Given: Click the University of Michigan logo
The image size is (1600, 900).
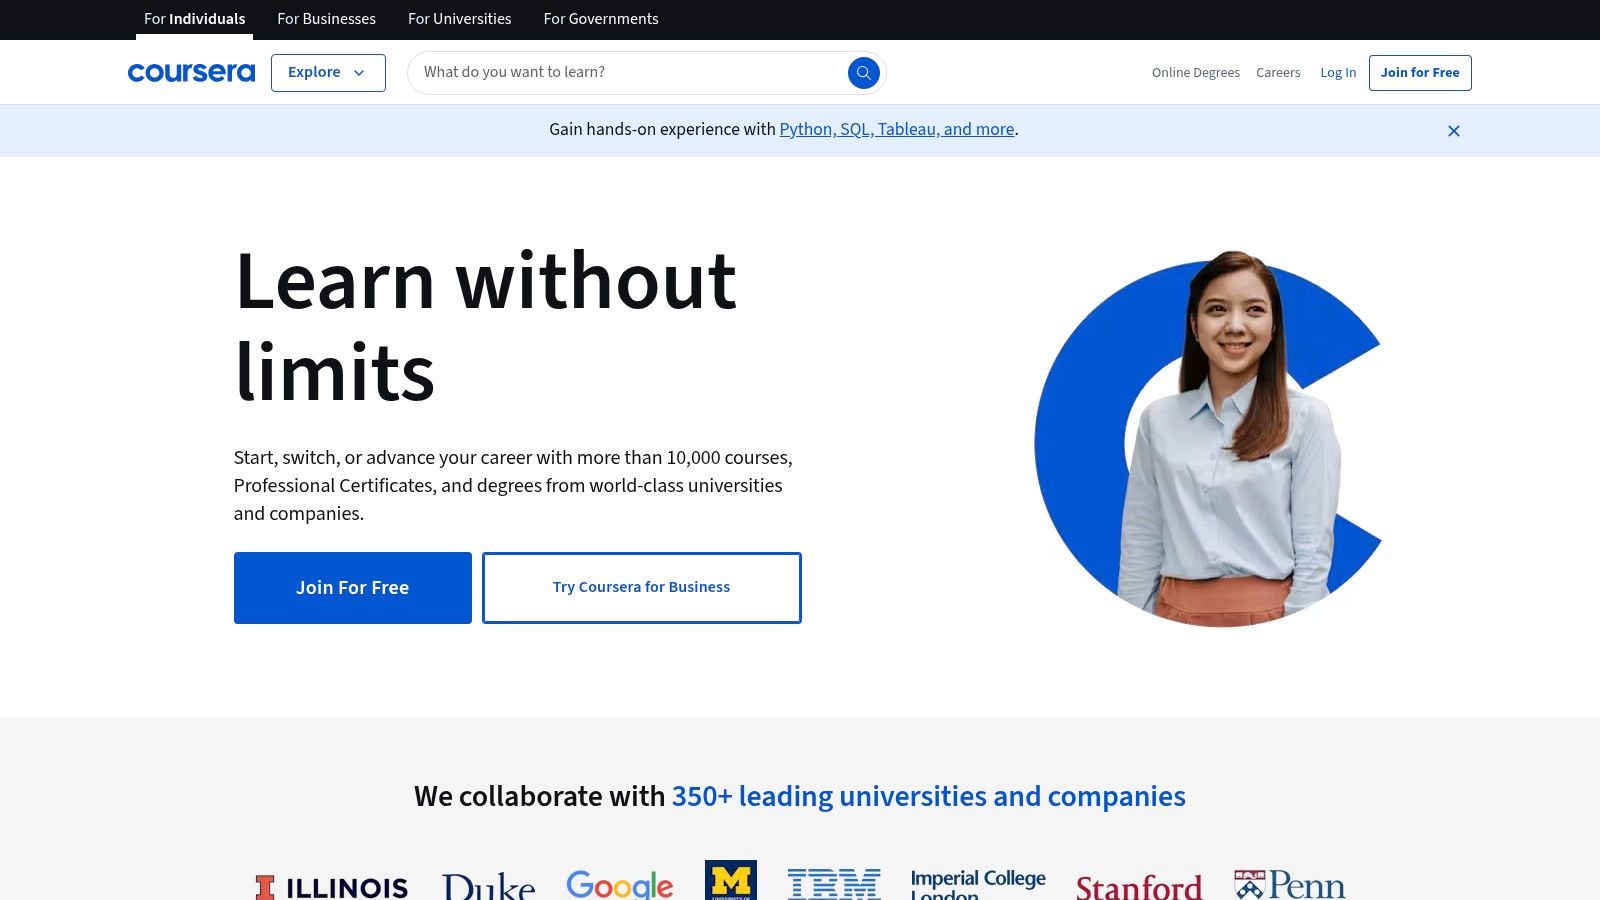Looking at the screenshot, I should (730, 881).
